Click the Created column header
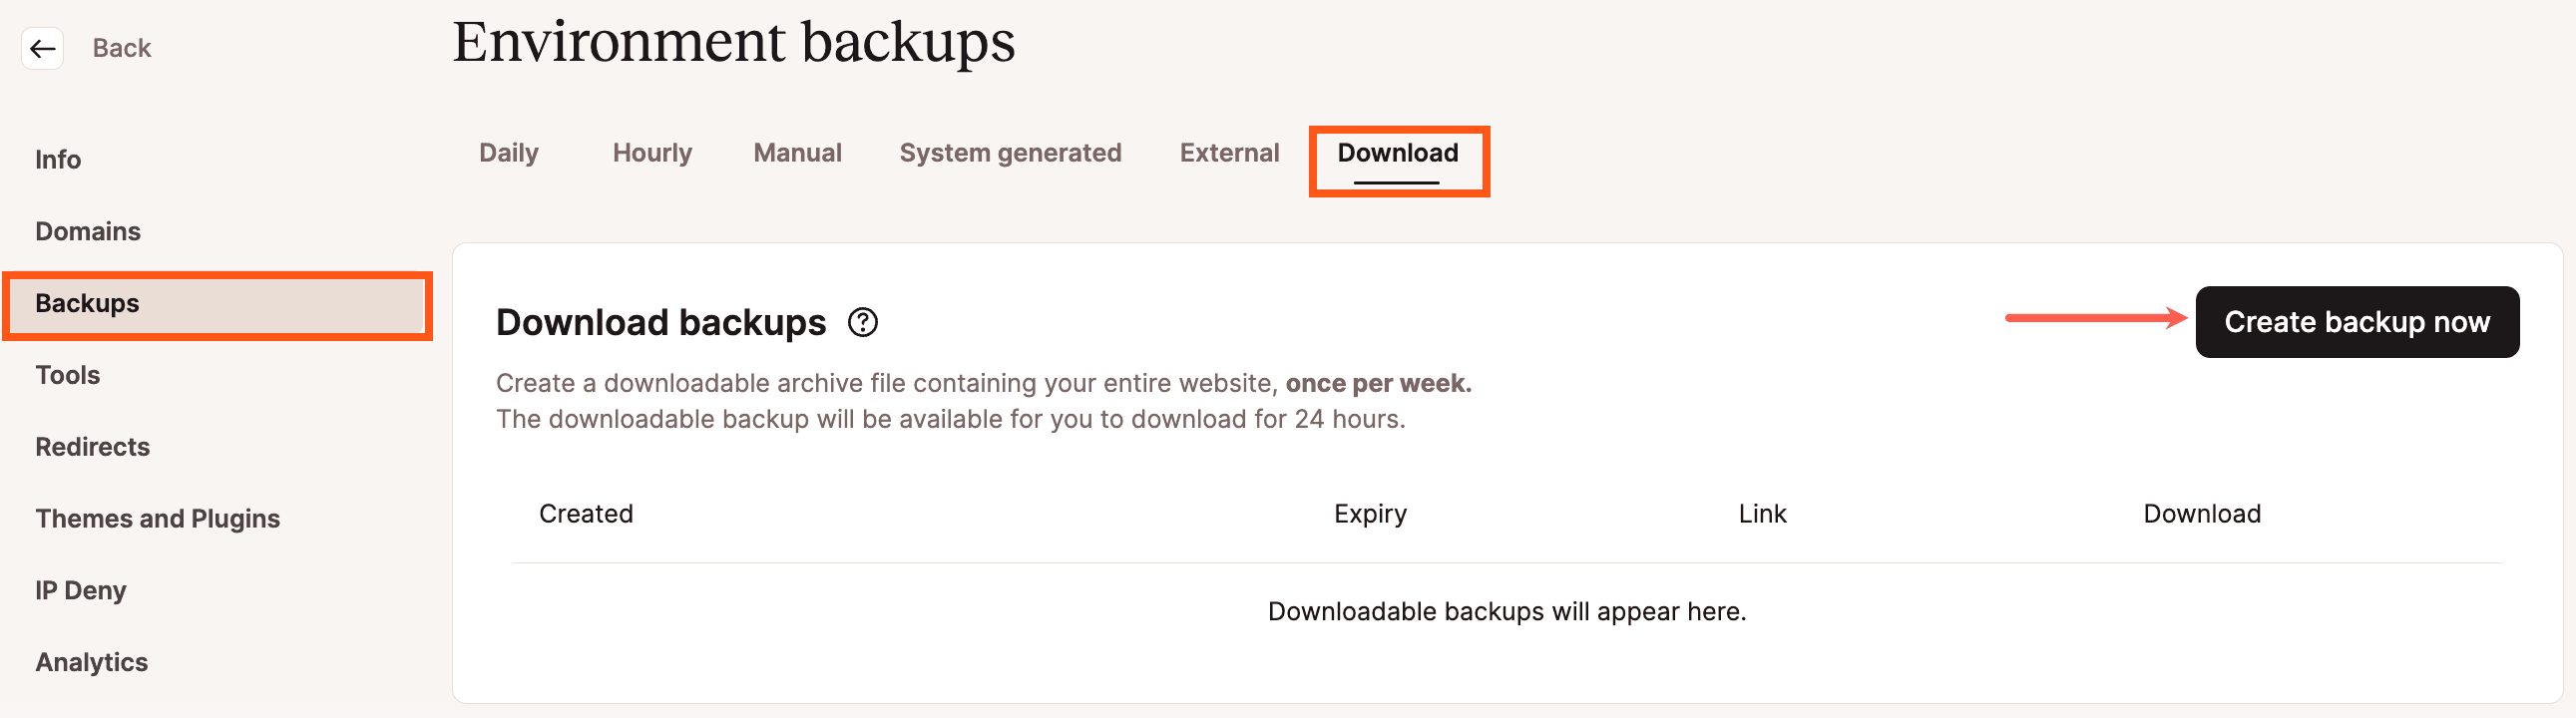Screen dimensions: 2576x718 (586, 514)
